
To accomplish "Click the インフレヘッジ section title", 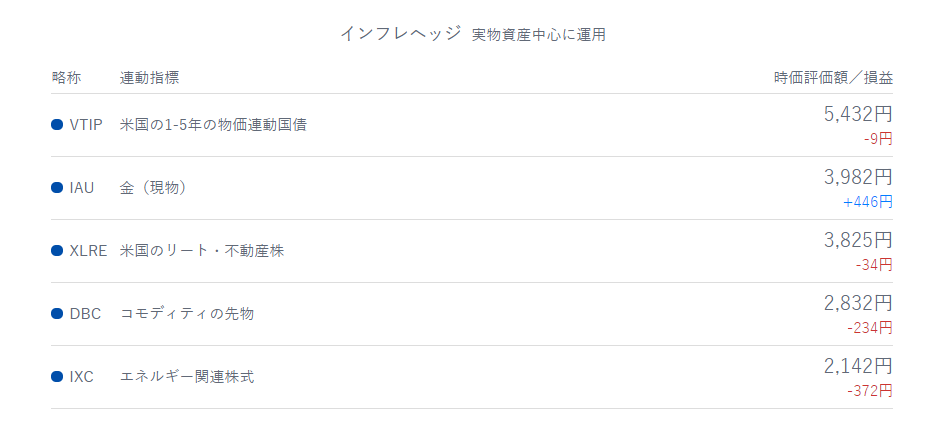I will [400, 34].
